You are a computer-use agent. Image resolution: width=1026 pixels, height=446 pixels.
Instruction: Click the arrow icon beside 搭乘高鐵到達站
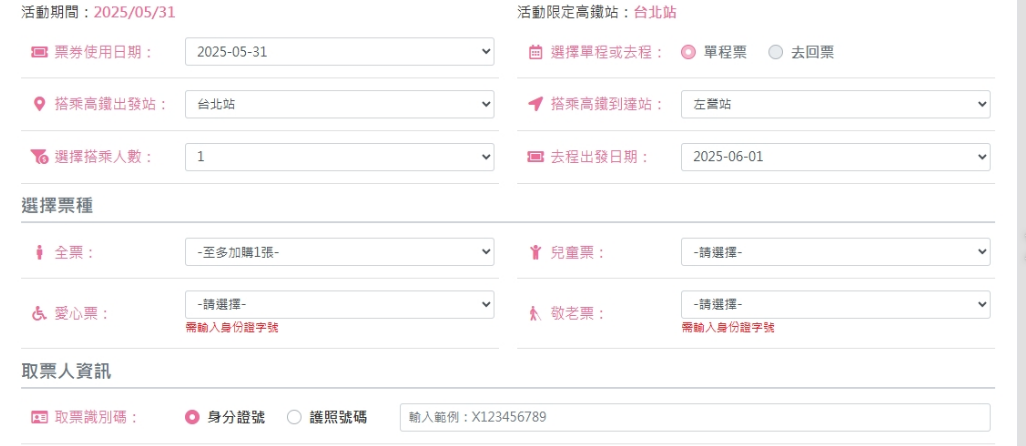[x=535, y=104]
